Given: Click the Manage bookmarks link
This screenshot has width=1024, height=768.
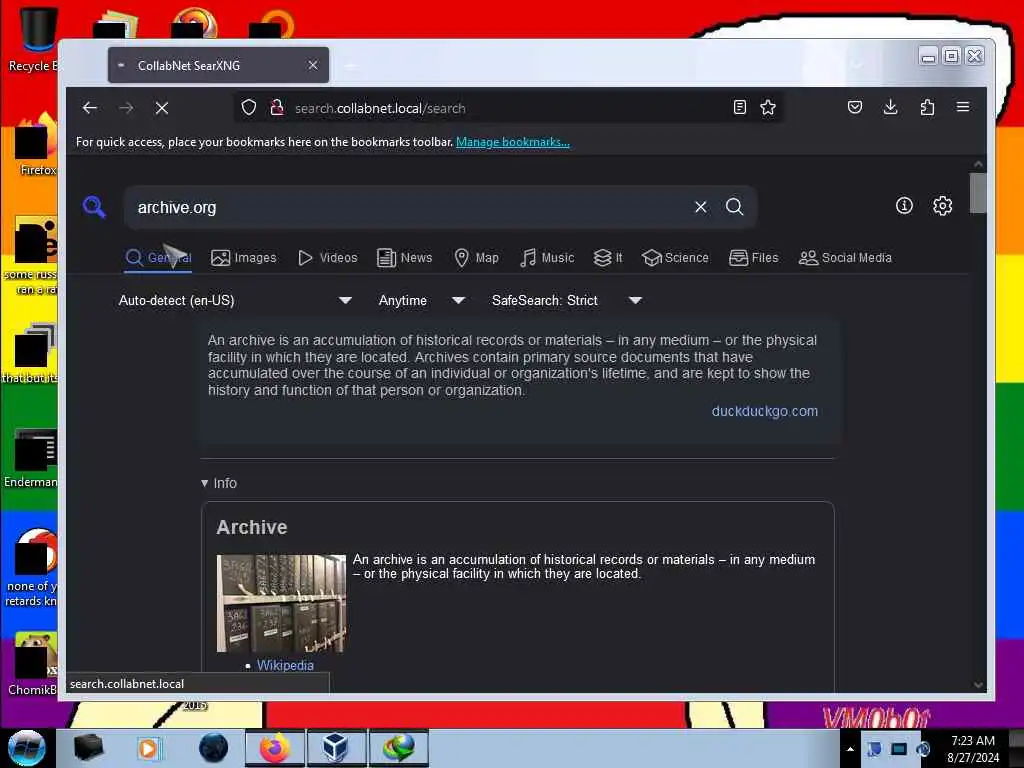Looking at the screenshot, I should pyautogui.click(x=513, y=142).
